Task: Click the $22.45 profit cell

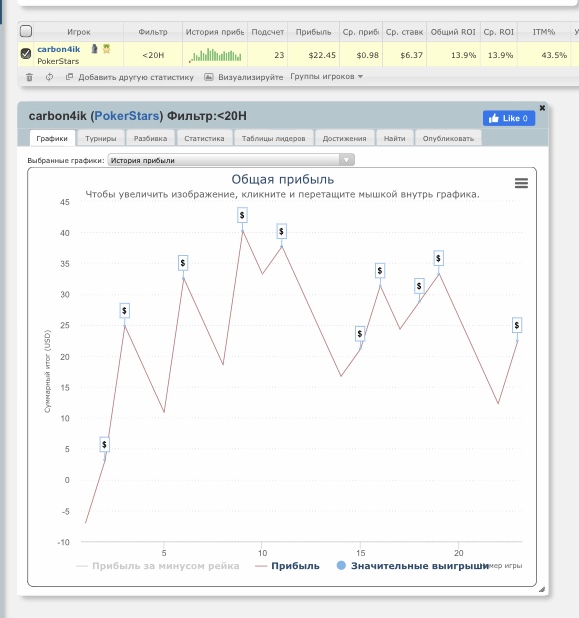Action: pyautogui.click(x=313, y=55)
